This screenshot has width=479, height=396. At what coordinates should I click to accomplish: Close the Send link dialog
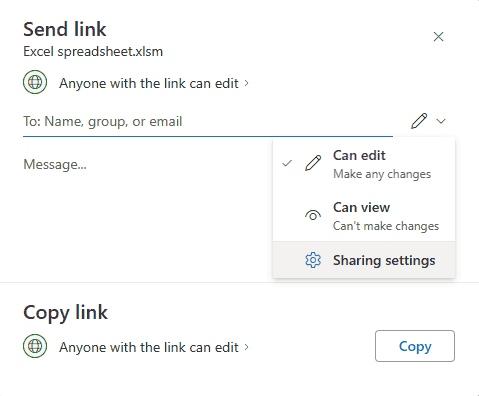[x=438, y=36]
